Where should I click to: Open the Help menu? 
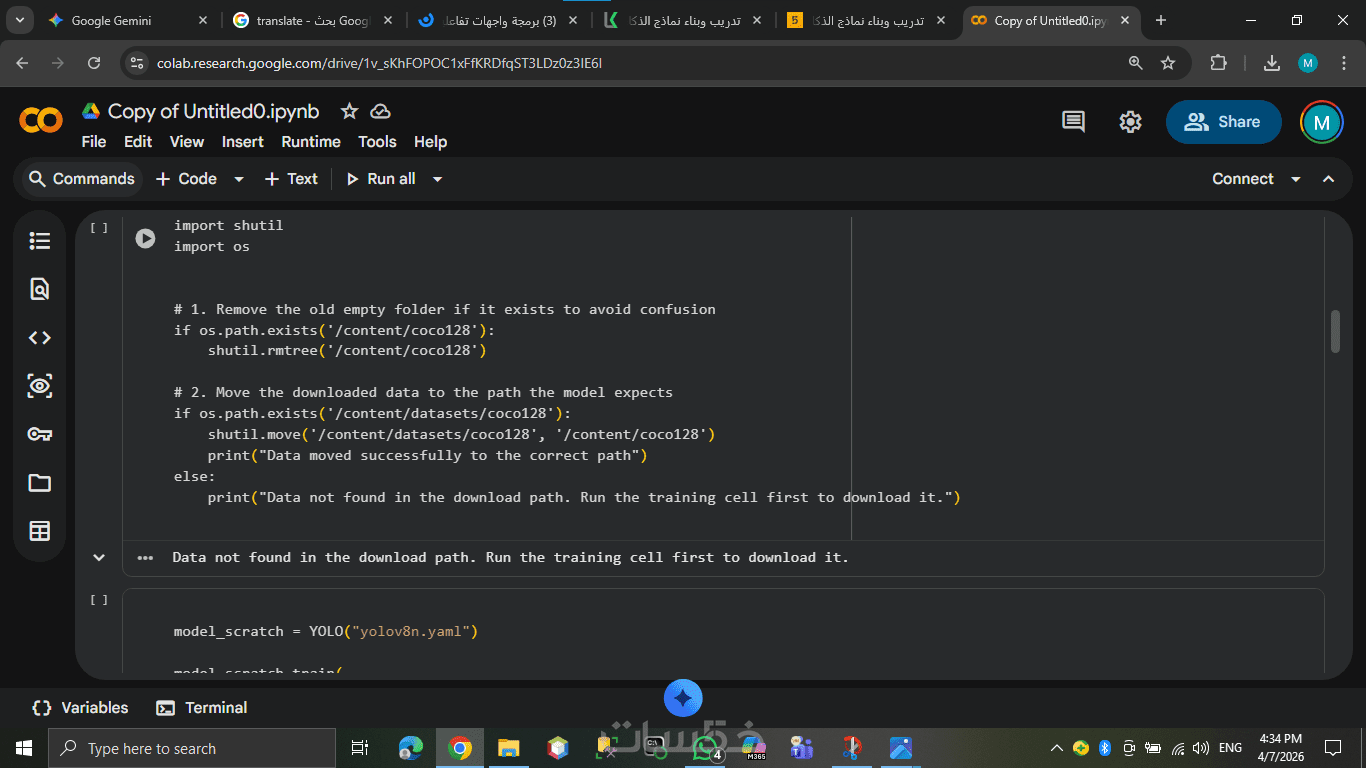tap(431, 142)
